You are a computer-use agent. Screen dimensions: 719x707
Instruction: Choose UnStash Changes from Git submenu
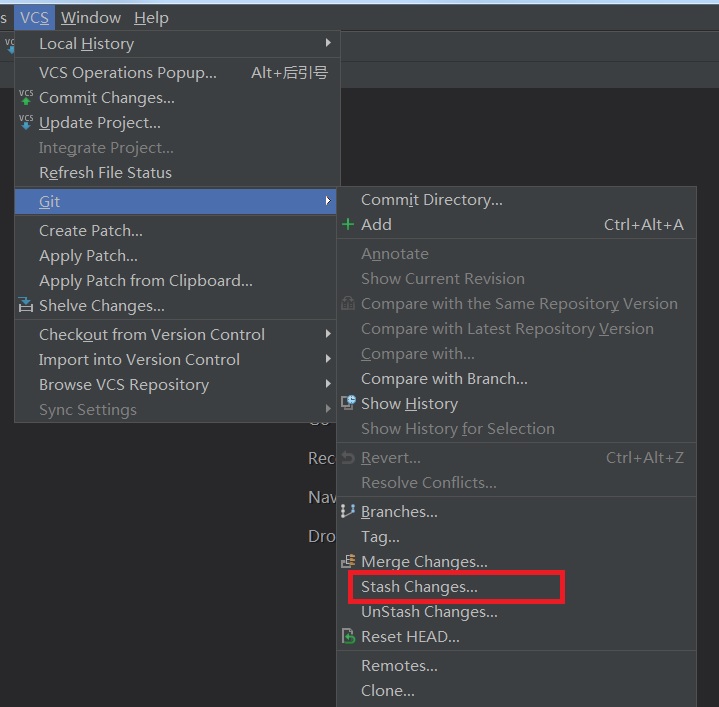pos(429,612)
